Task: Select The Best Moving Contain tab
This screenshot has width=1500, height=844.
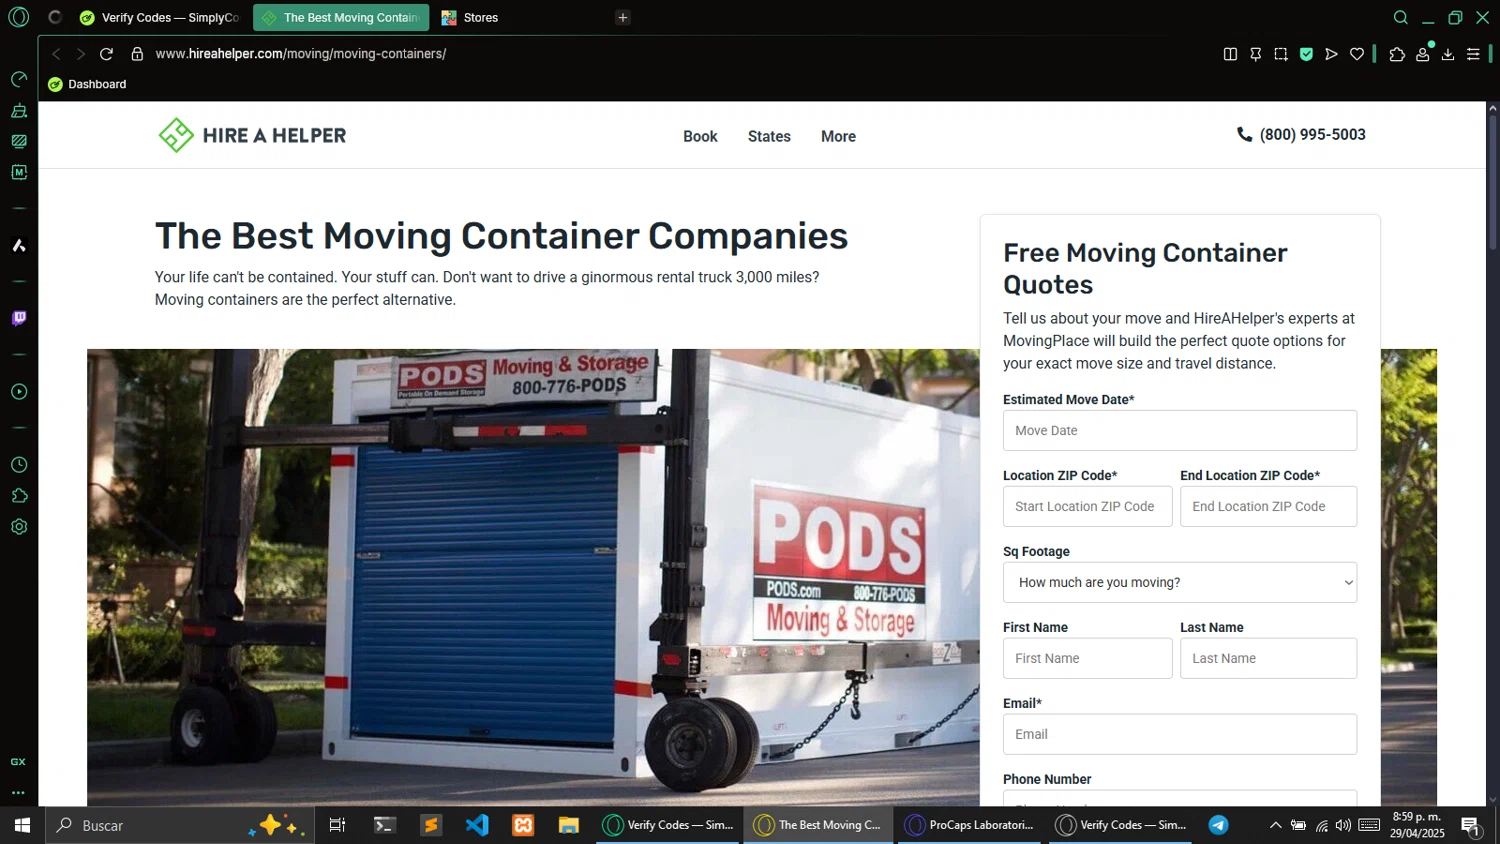Action: [341, 17]
